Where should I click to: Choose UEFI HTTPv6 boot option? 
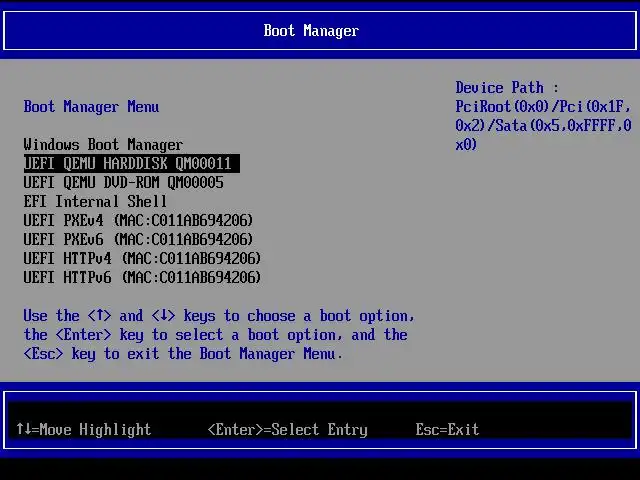142,278
